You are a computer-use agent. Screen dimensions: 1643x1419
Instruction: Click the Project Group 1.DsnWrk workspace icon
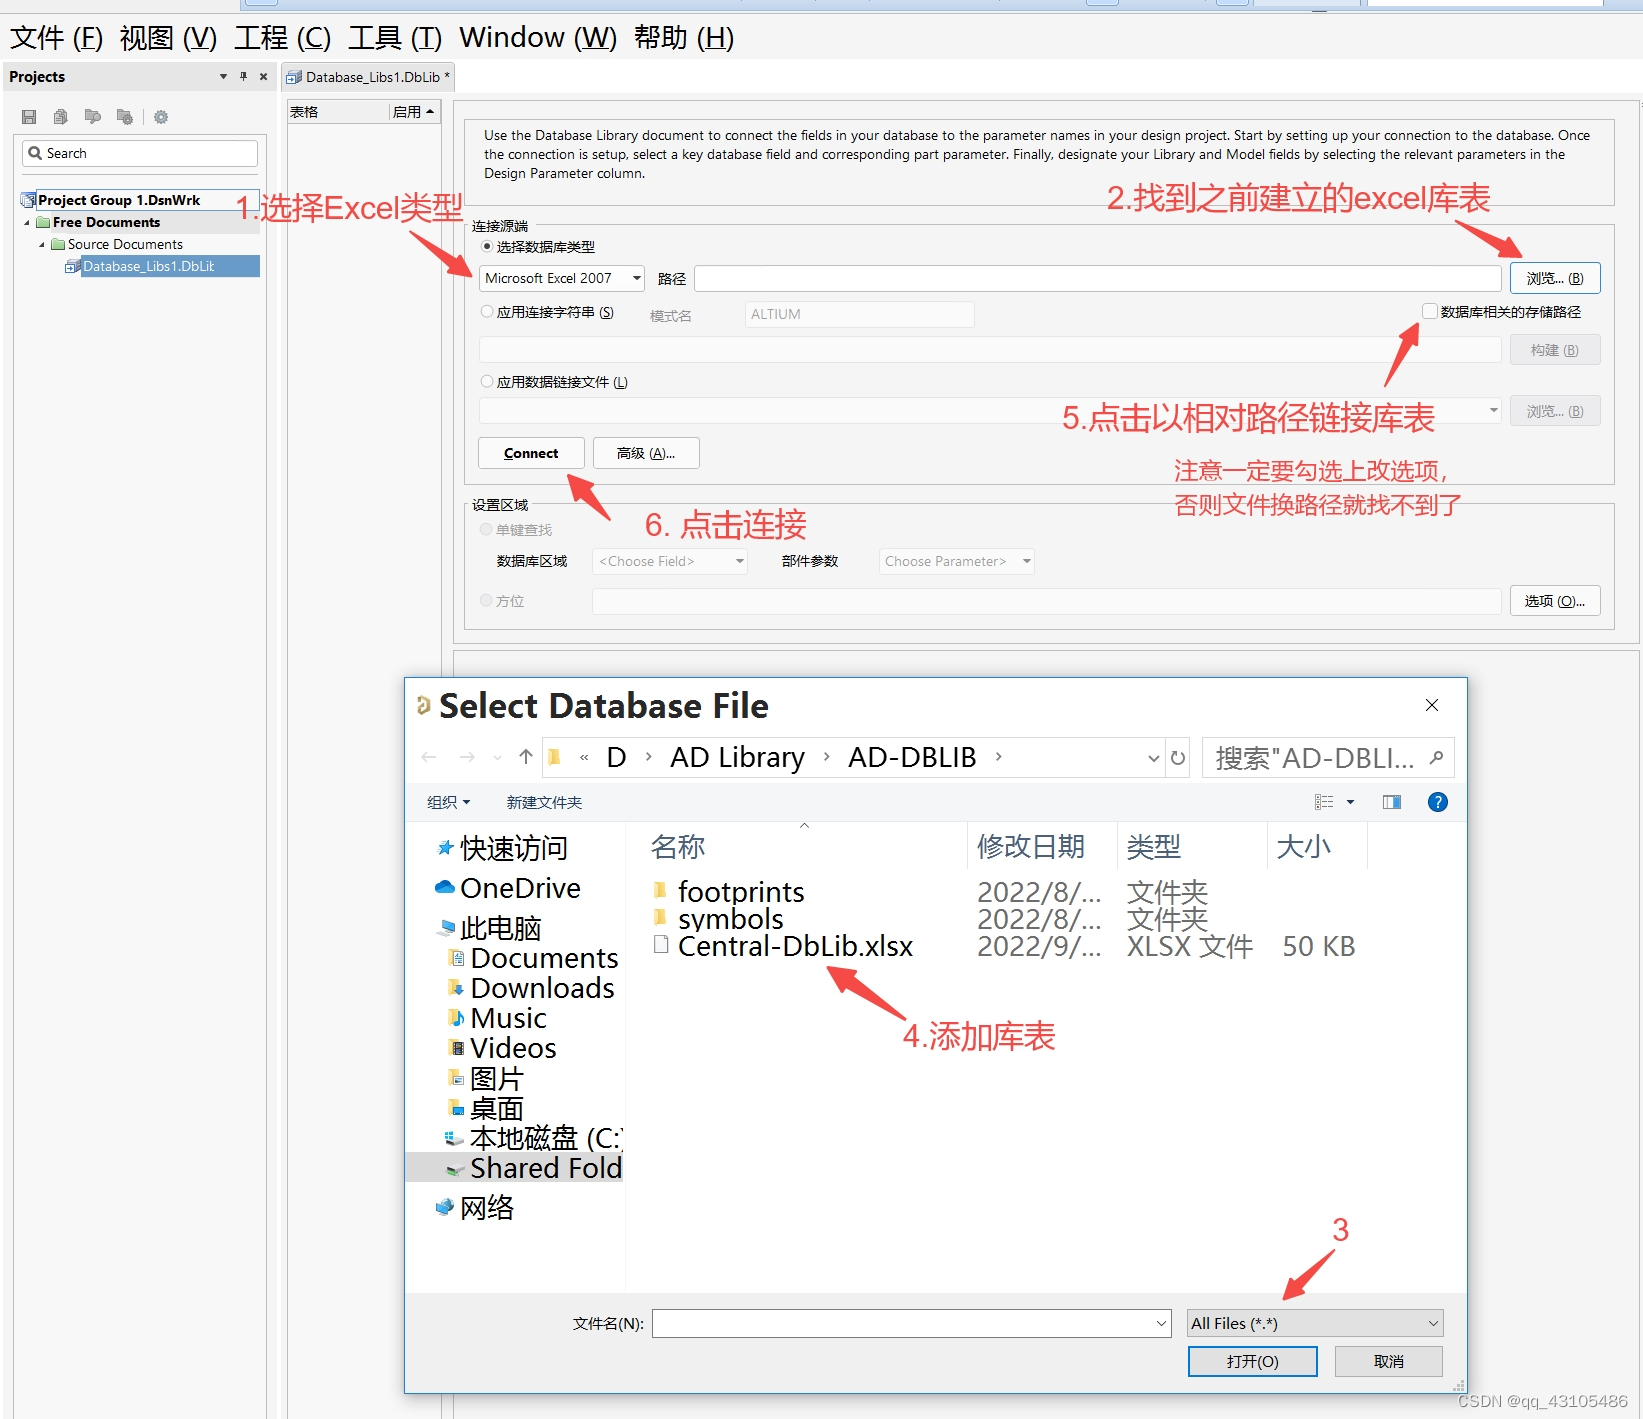pyautogui.click(x=28, y=200)
